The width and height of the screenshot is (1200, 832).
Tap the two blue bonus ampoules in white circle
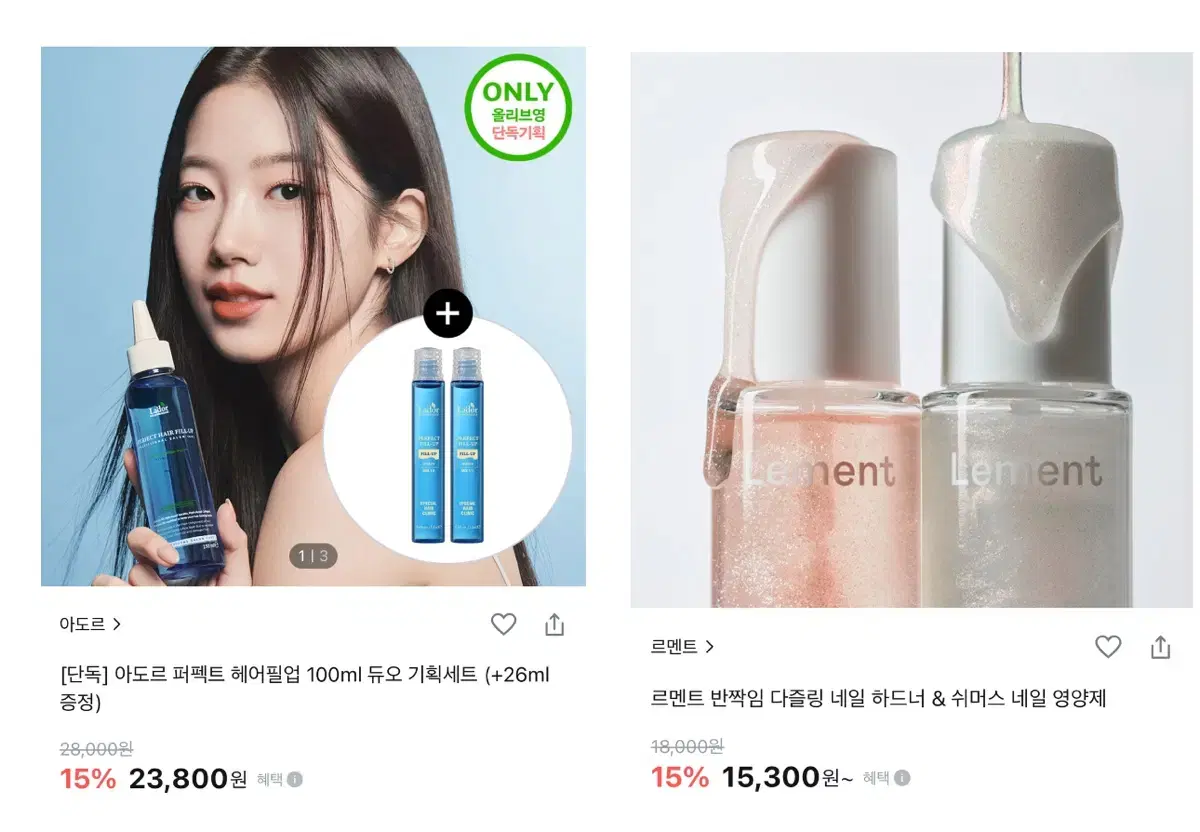(x=448, y=445)
